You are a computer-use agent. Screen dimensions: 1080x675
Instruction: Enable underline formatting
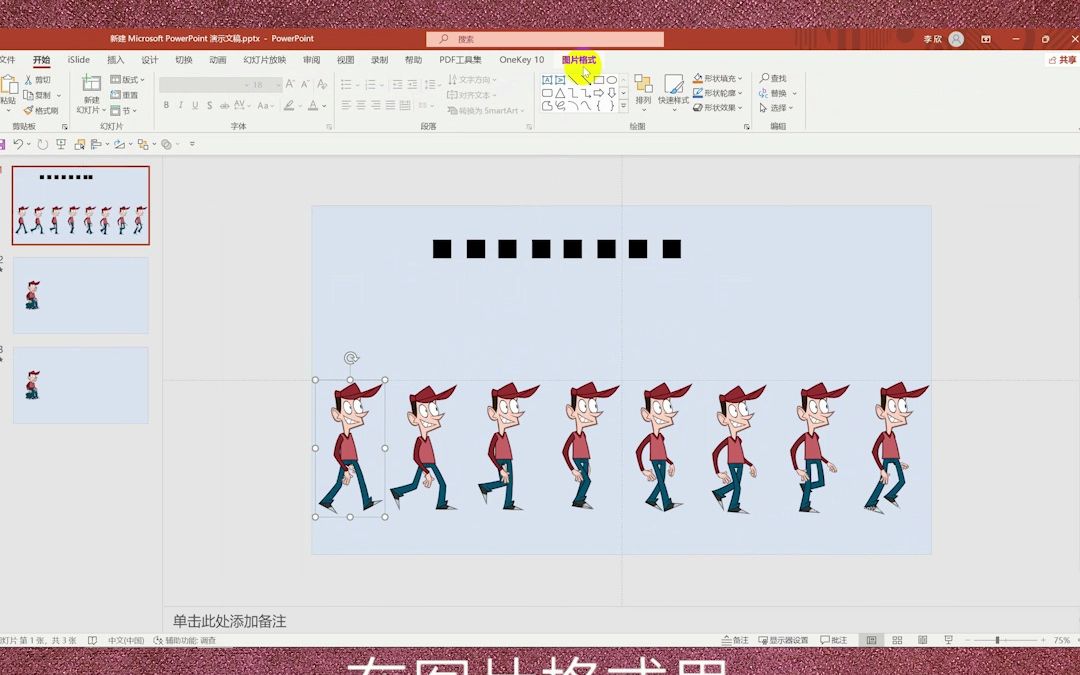tap(196, 104)
